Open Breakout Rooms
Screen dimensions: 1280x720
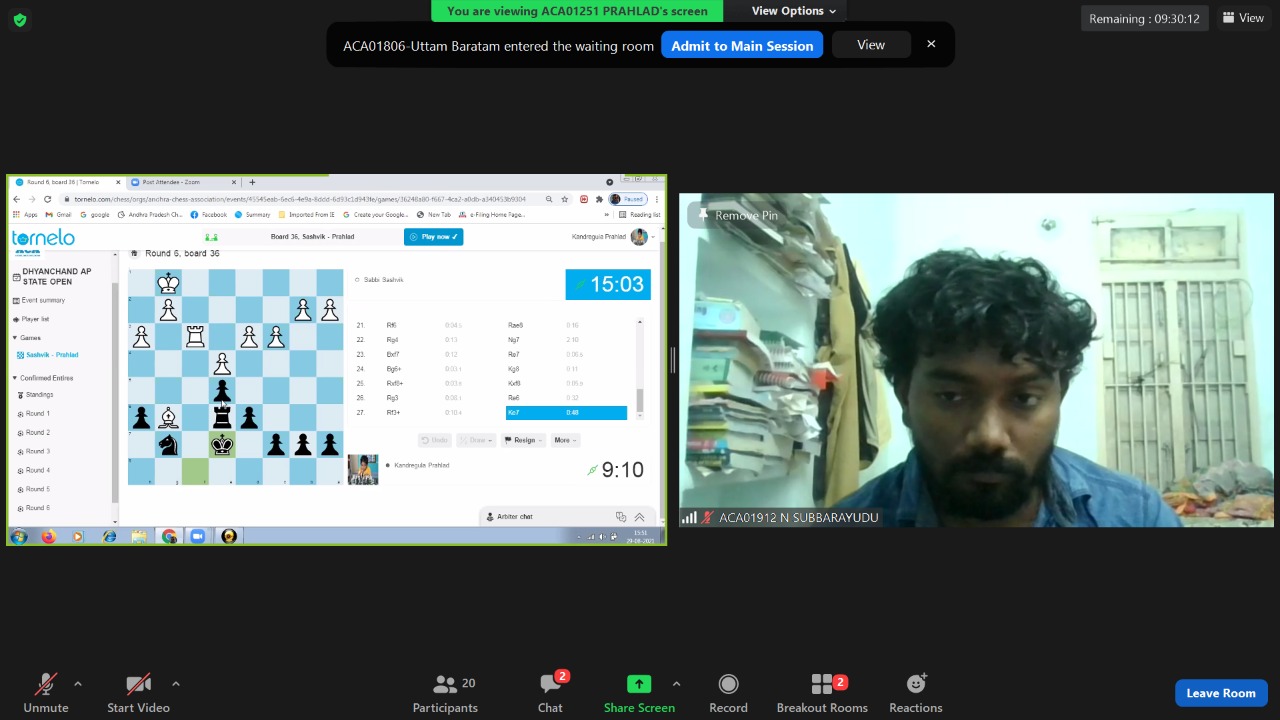pos(822,692)
